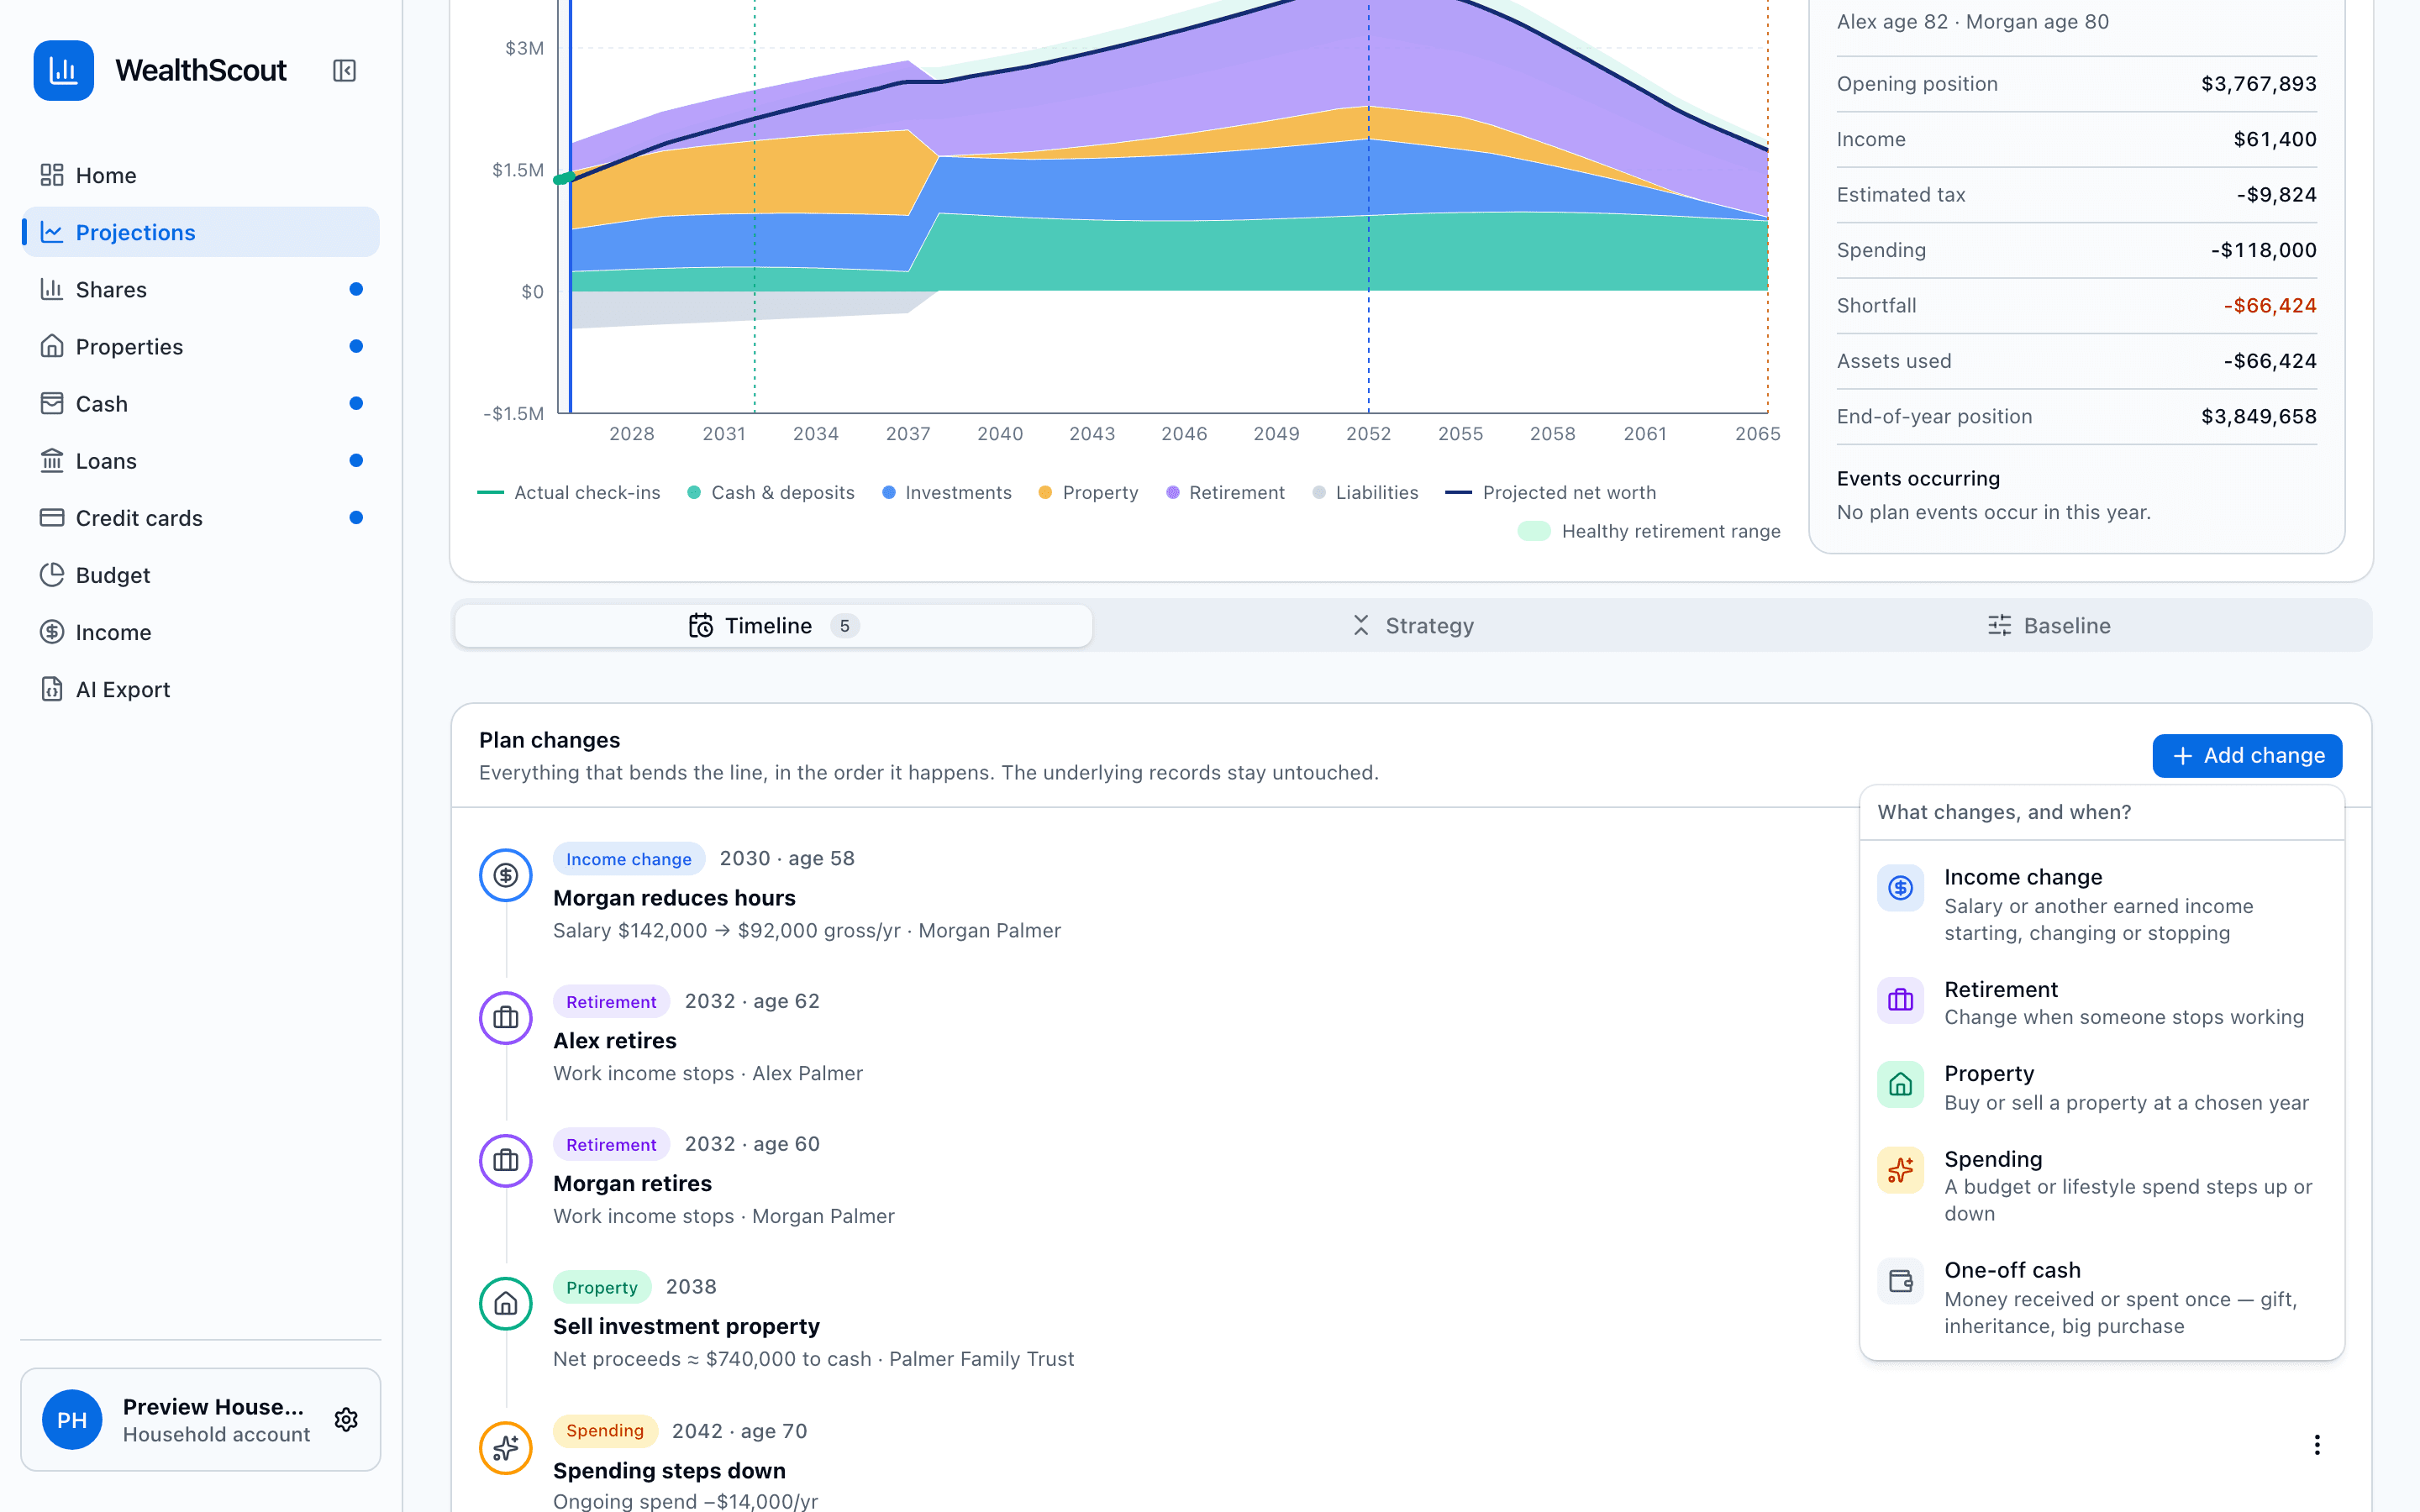This screenshot has height=1512, width=2420.
Task: Click the WealthScout logo icon
Action: click(63, 70)
